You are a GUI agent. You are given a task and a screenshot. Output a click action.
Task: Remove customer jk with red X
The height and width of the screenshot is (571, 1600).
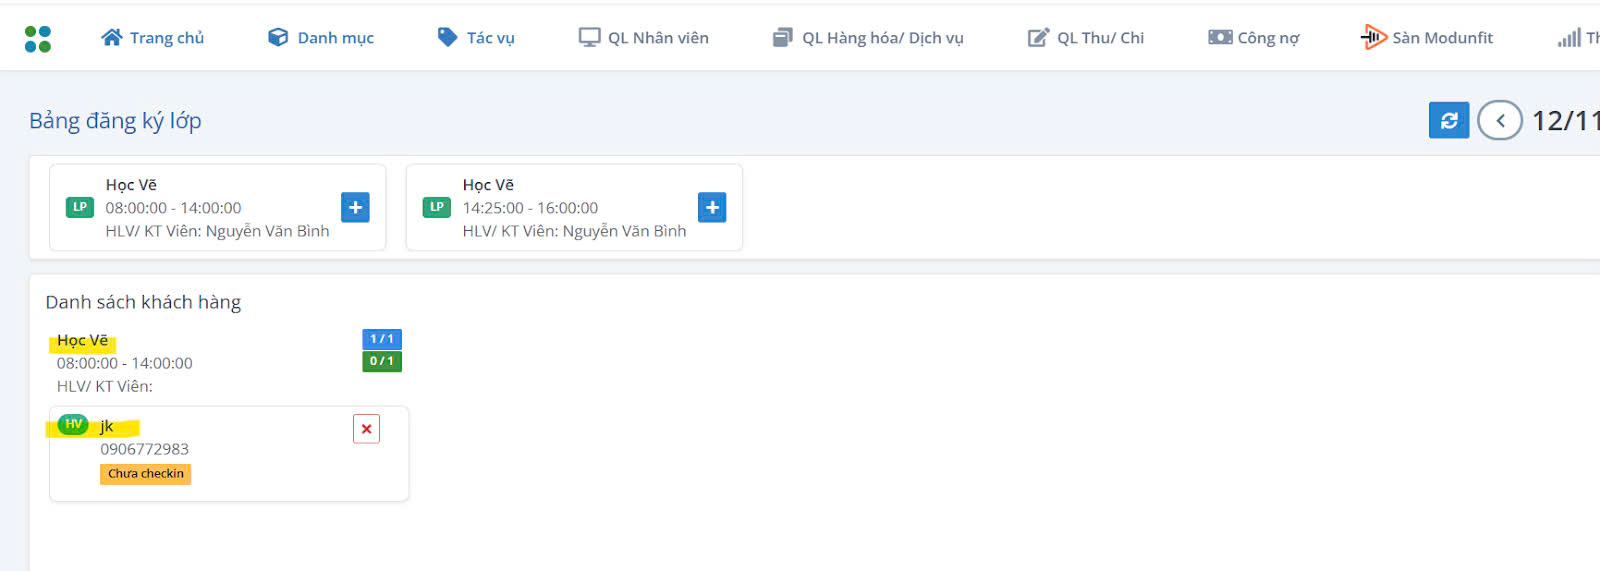tap(366, 429)
